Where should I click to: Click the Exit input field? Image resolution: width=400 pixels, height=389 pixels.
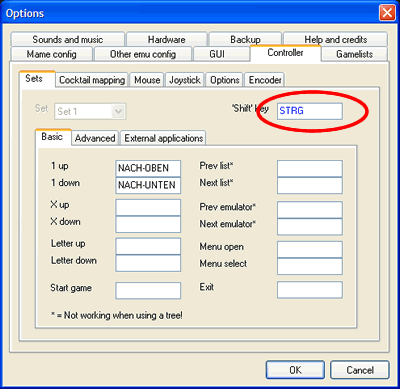(x=310, y=290)
